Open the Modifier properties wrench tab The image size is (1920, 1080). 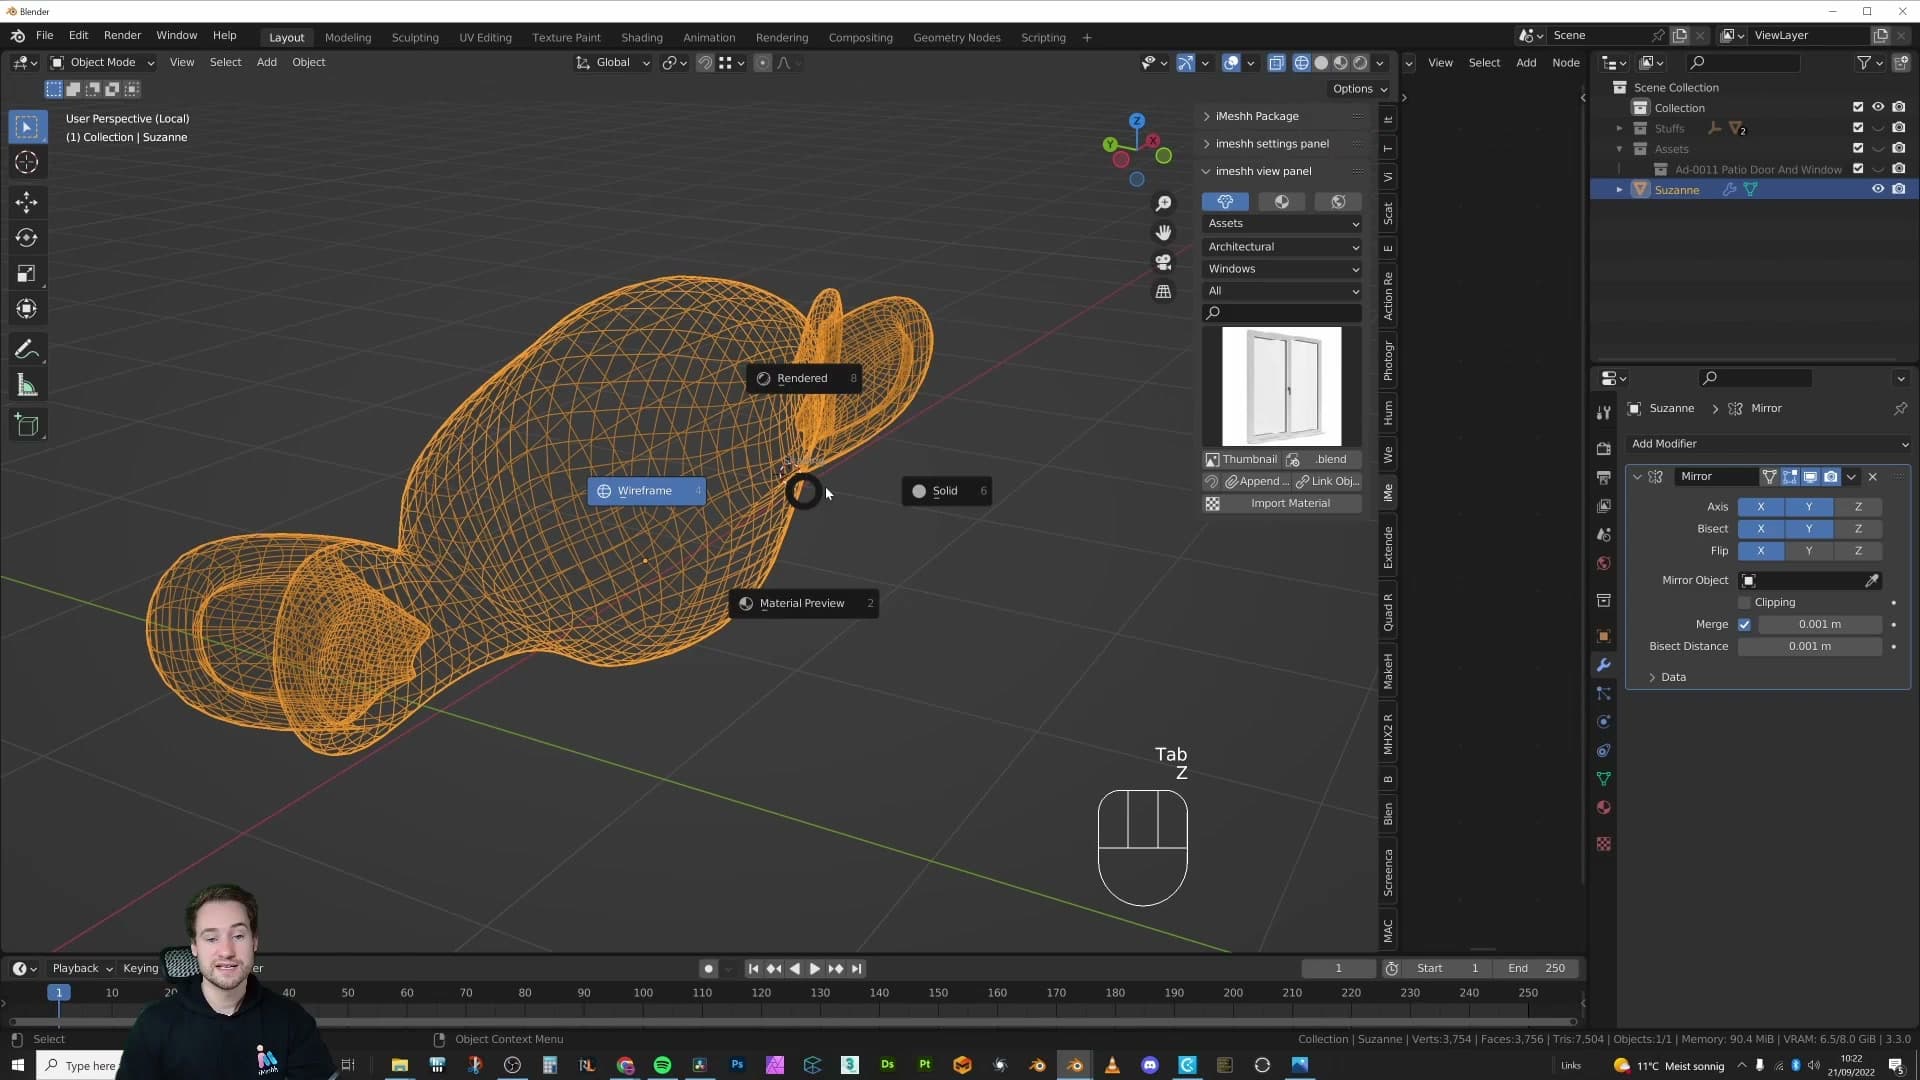[x=1604, y=665]
